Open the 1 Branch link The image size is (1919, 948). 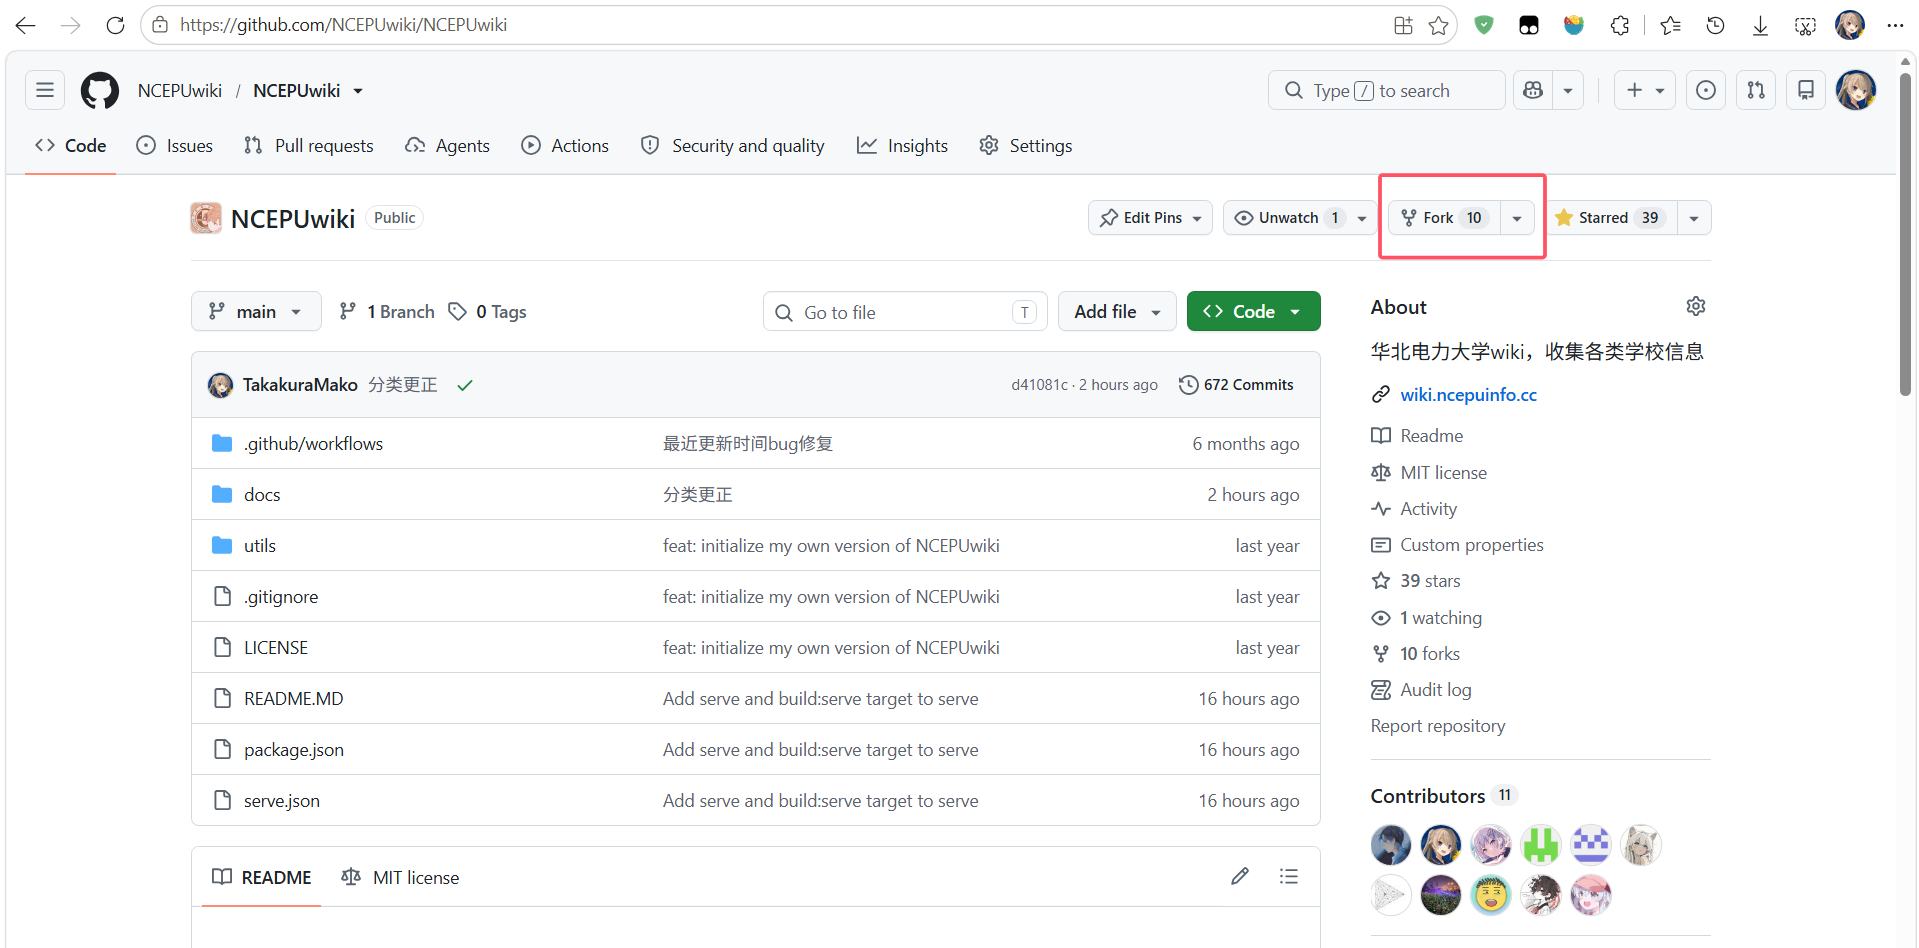[x=387, y=312]
